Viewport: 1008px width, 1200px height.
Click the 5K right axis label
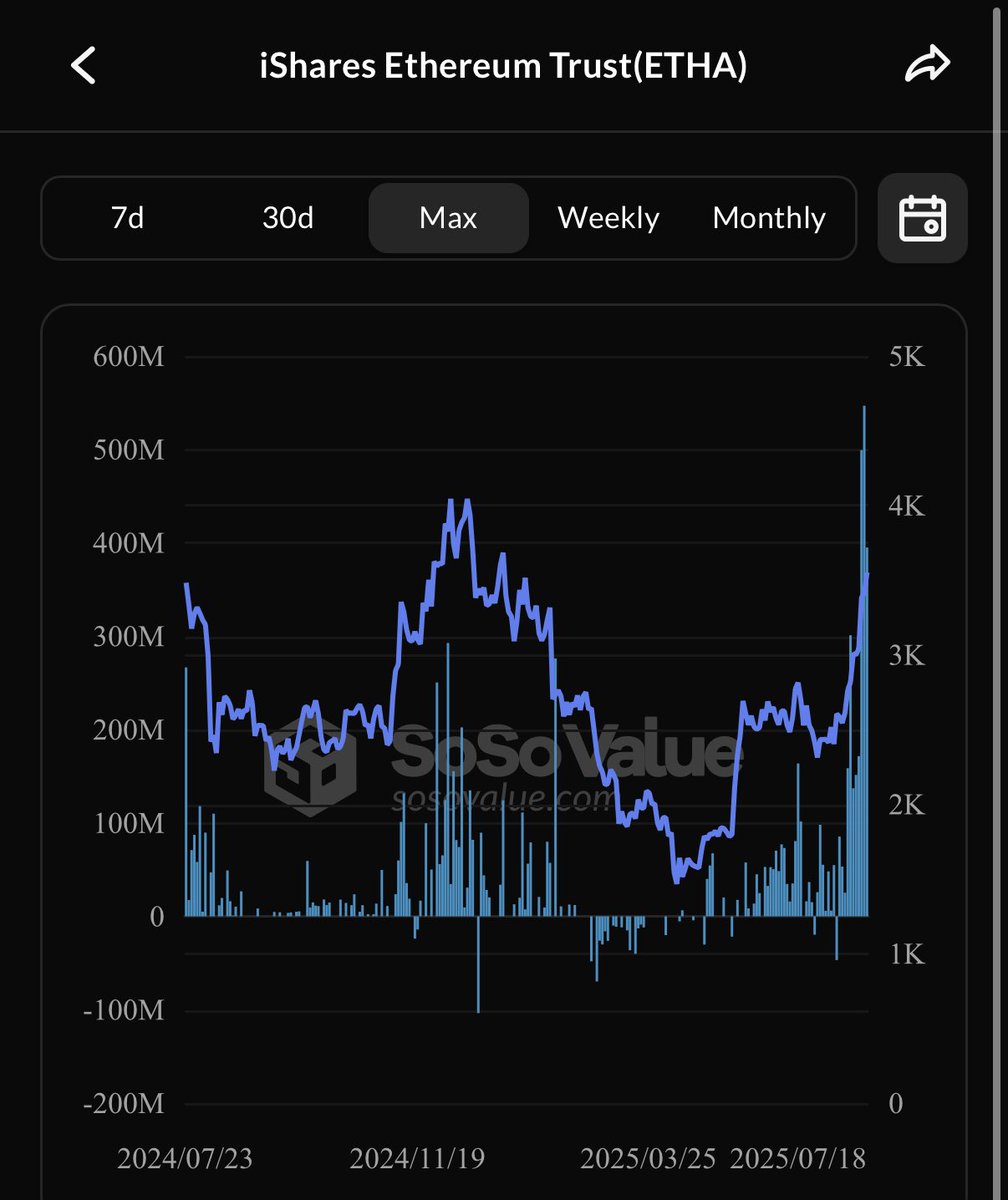point(907,357)
